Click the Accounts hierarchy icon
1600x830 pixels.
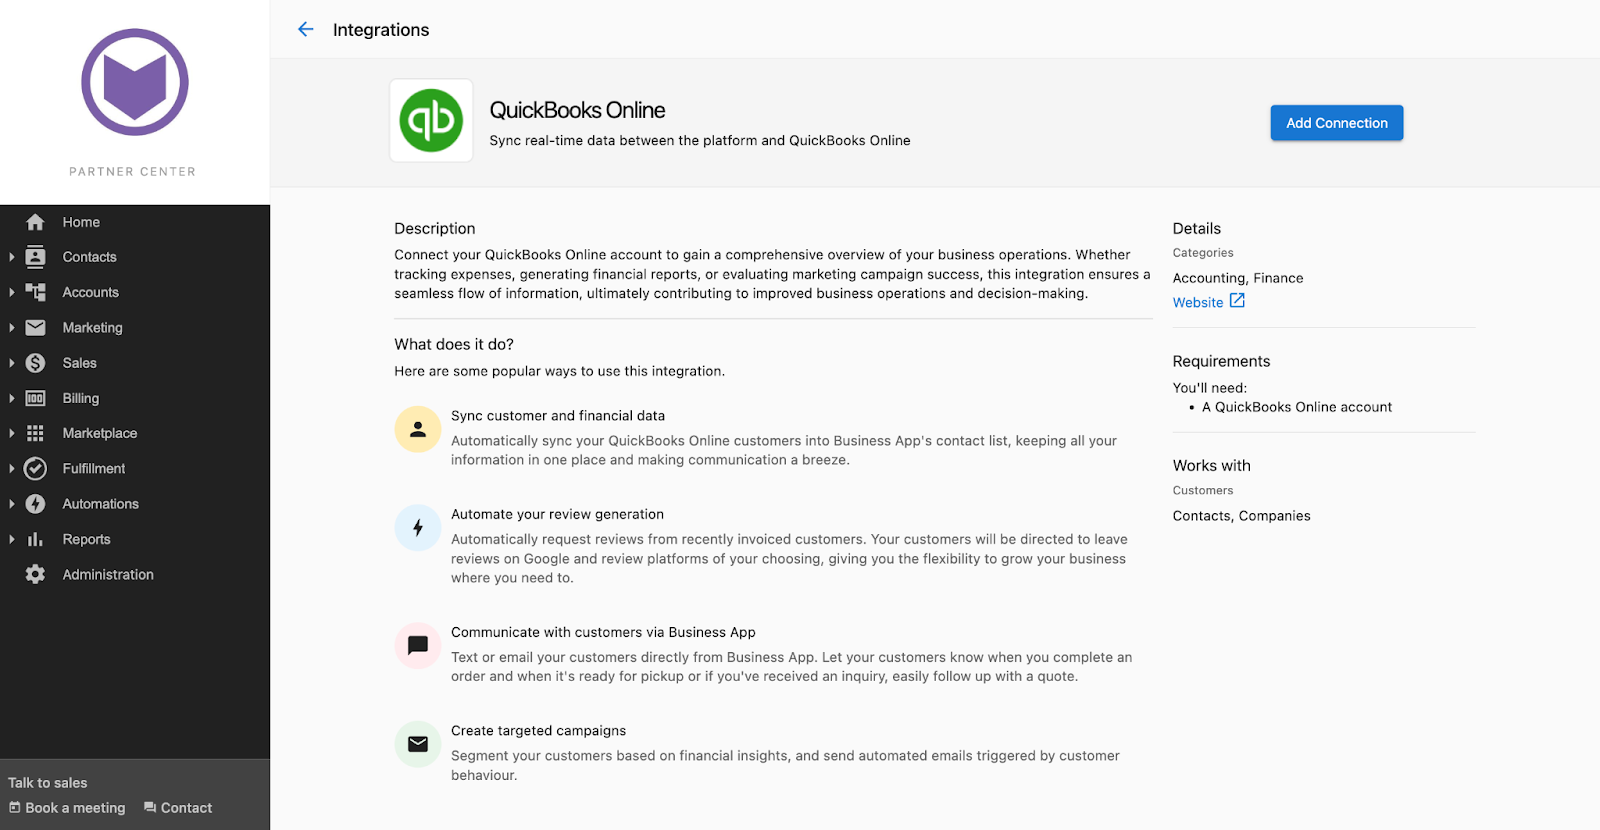pyautogui.click(x=35, y=292)
